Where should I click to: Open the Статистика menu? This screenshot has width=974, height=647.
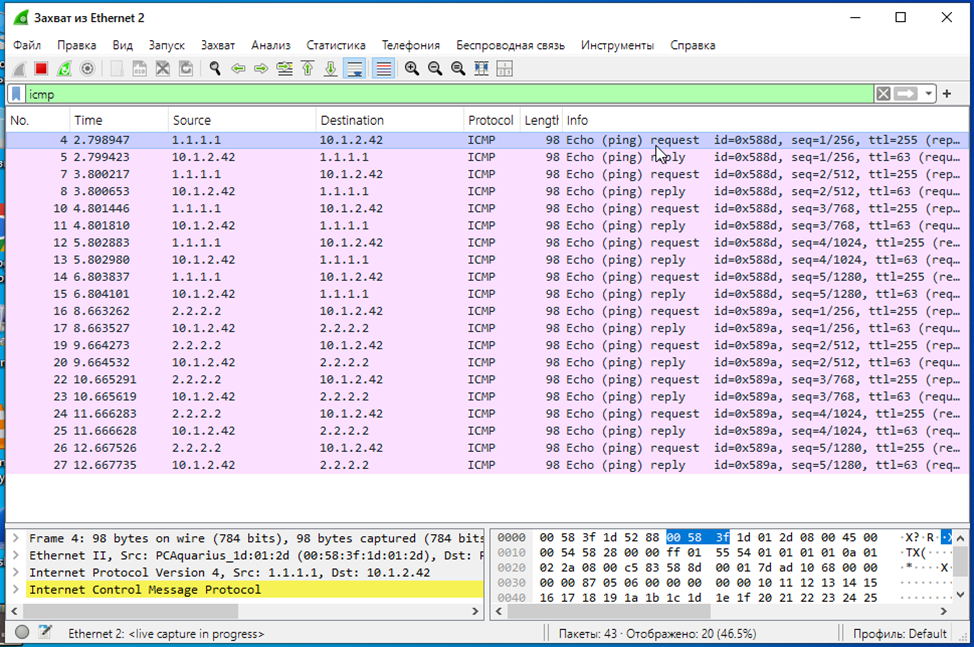[336, 45]
